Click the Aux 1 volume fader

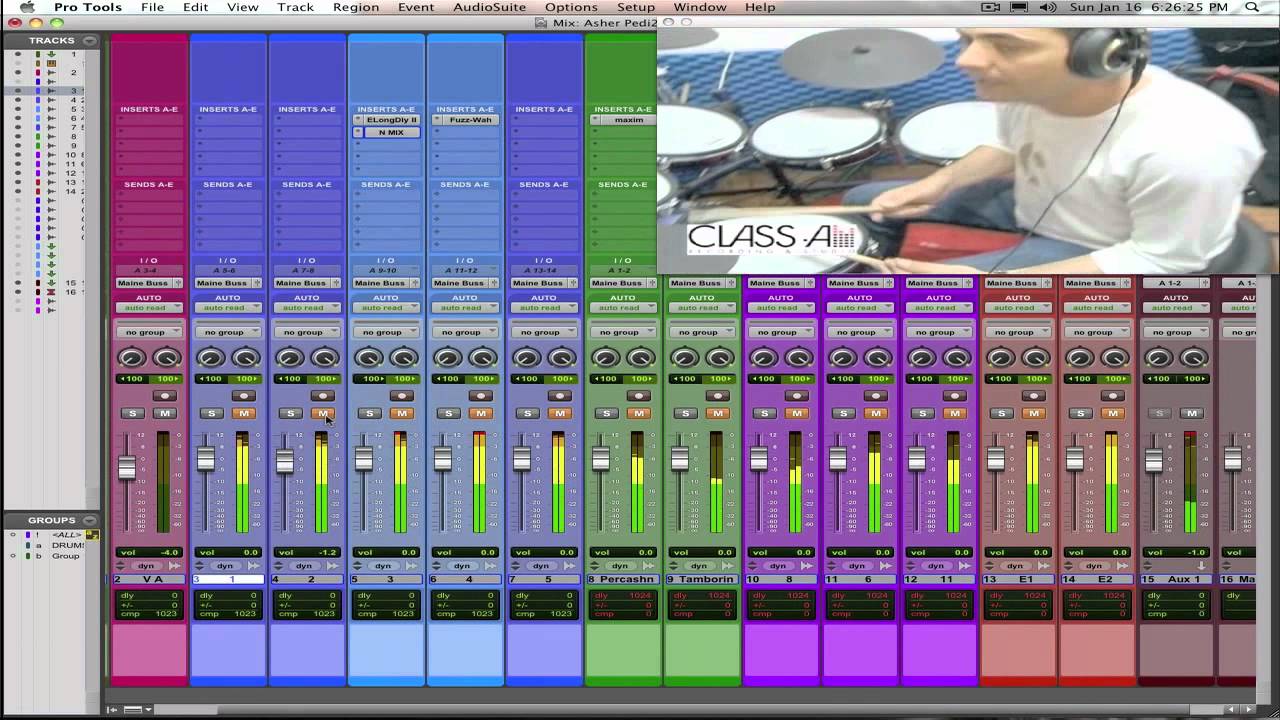click(x=1154, y=459)
